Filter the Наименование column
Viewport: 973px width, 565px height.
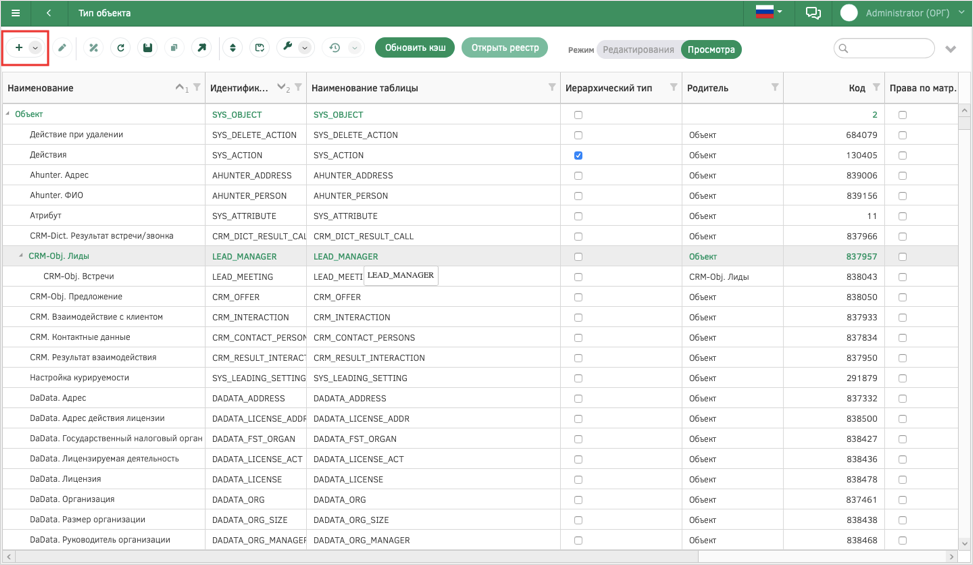pyautogui.click(x=197, y=87)
